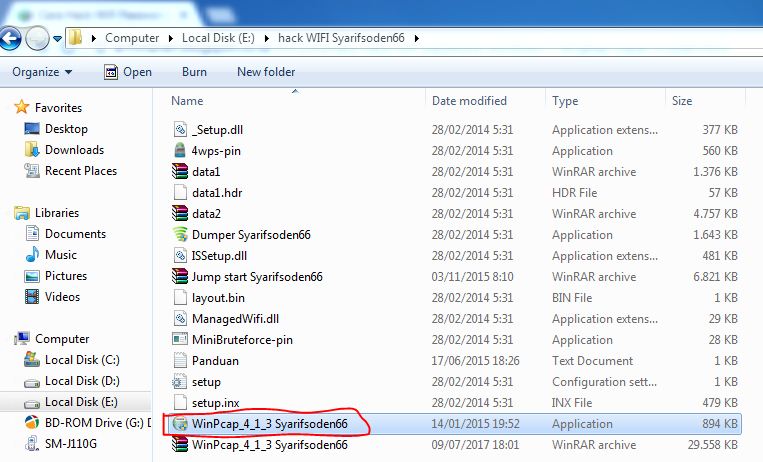
Task: Select the setup.inx file icon
Action: coord(180,402)
